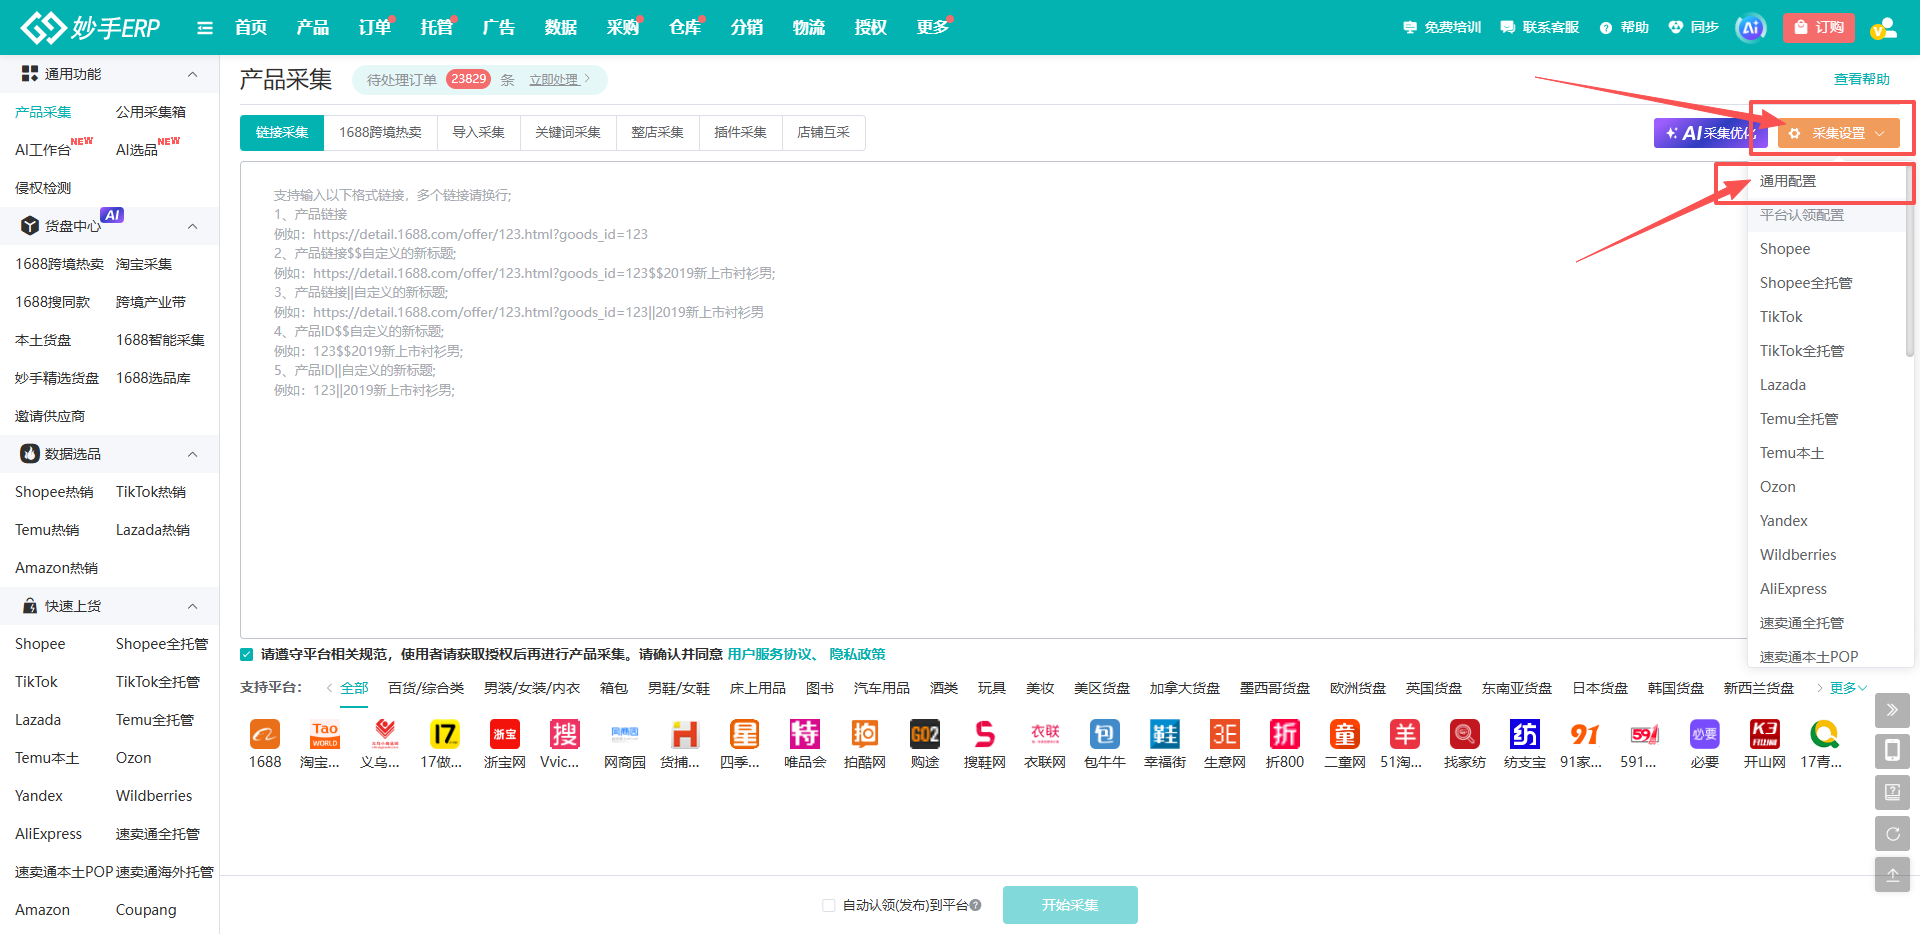This screenshot has width=1920, height=934.
Task: Collapse the 快速上货 sidebar section
Action: (193, 606)
